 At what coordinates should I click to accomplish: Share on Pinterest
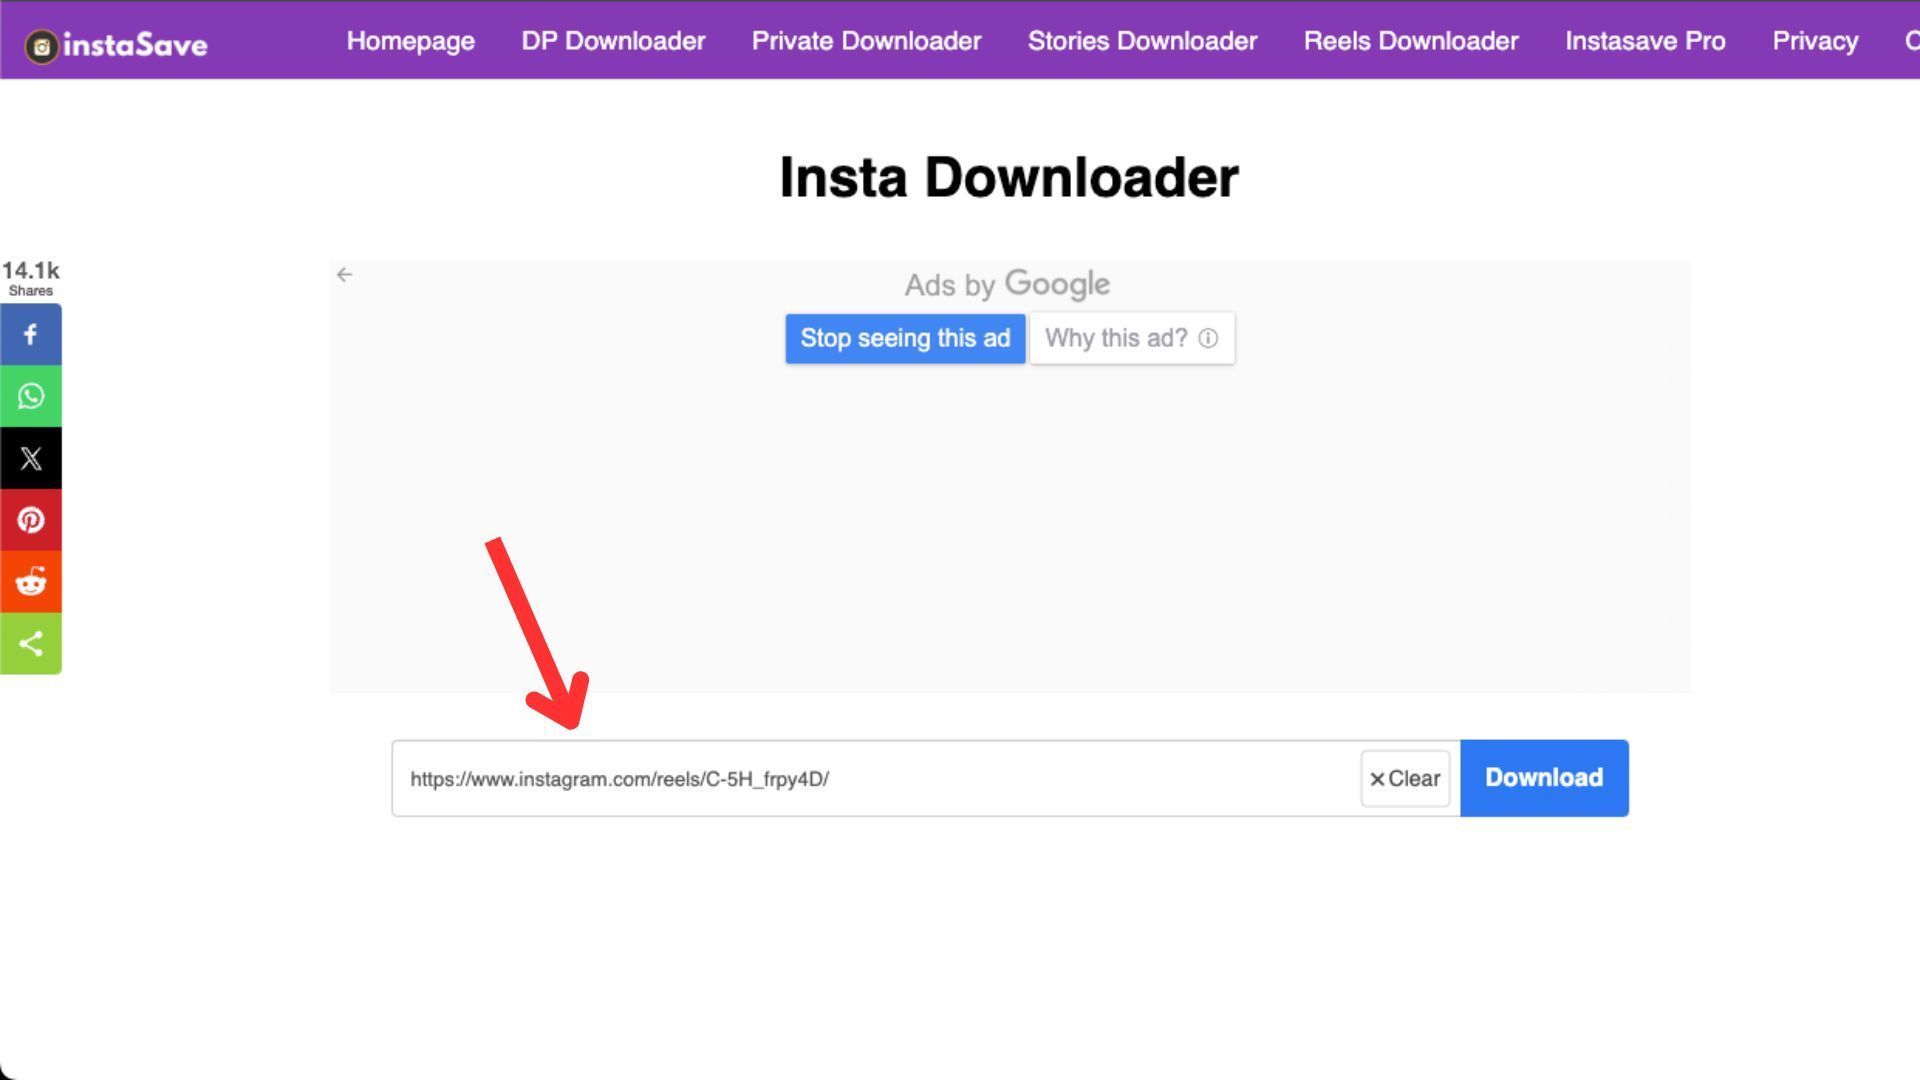click(31, 520)
